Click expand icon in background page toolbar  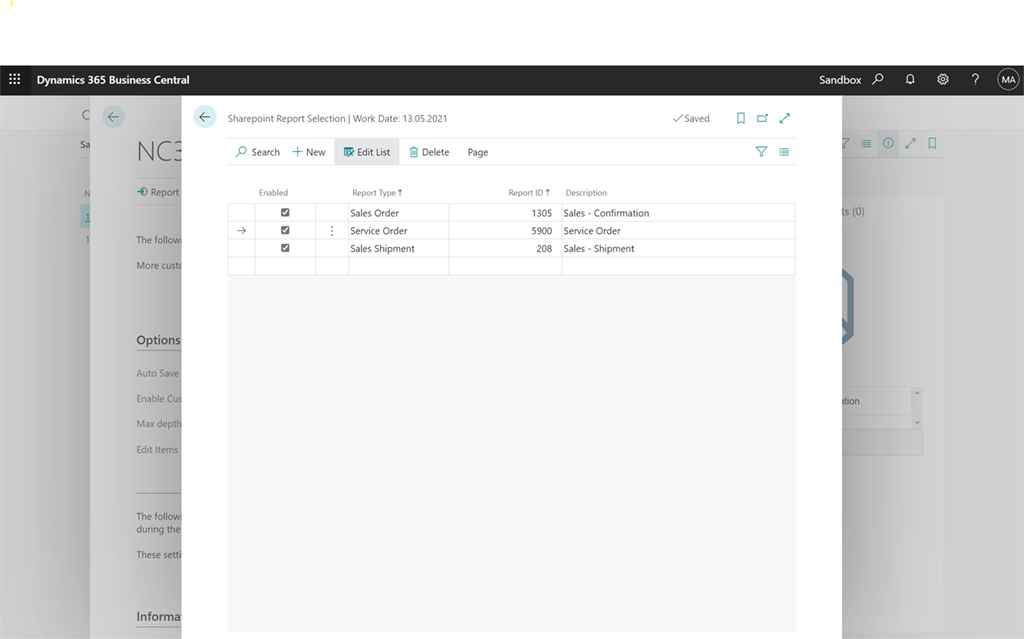coord(910,143)
